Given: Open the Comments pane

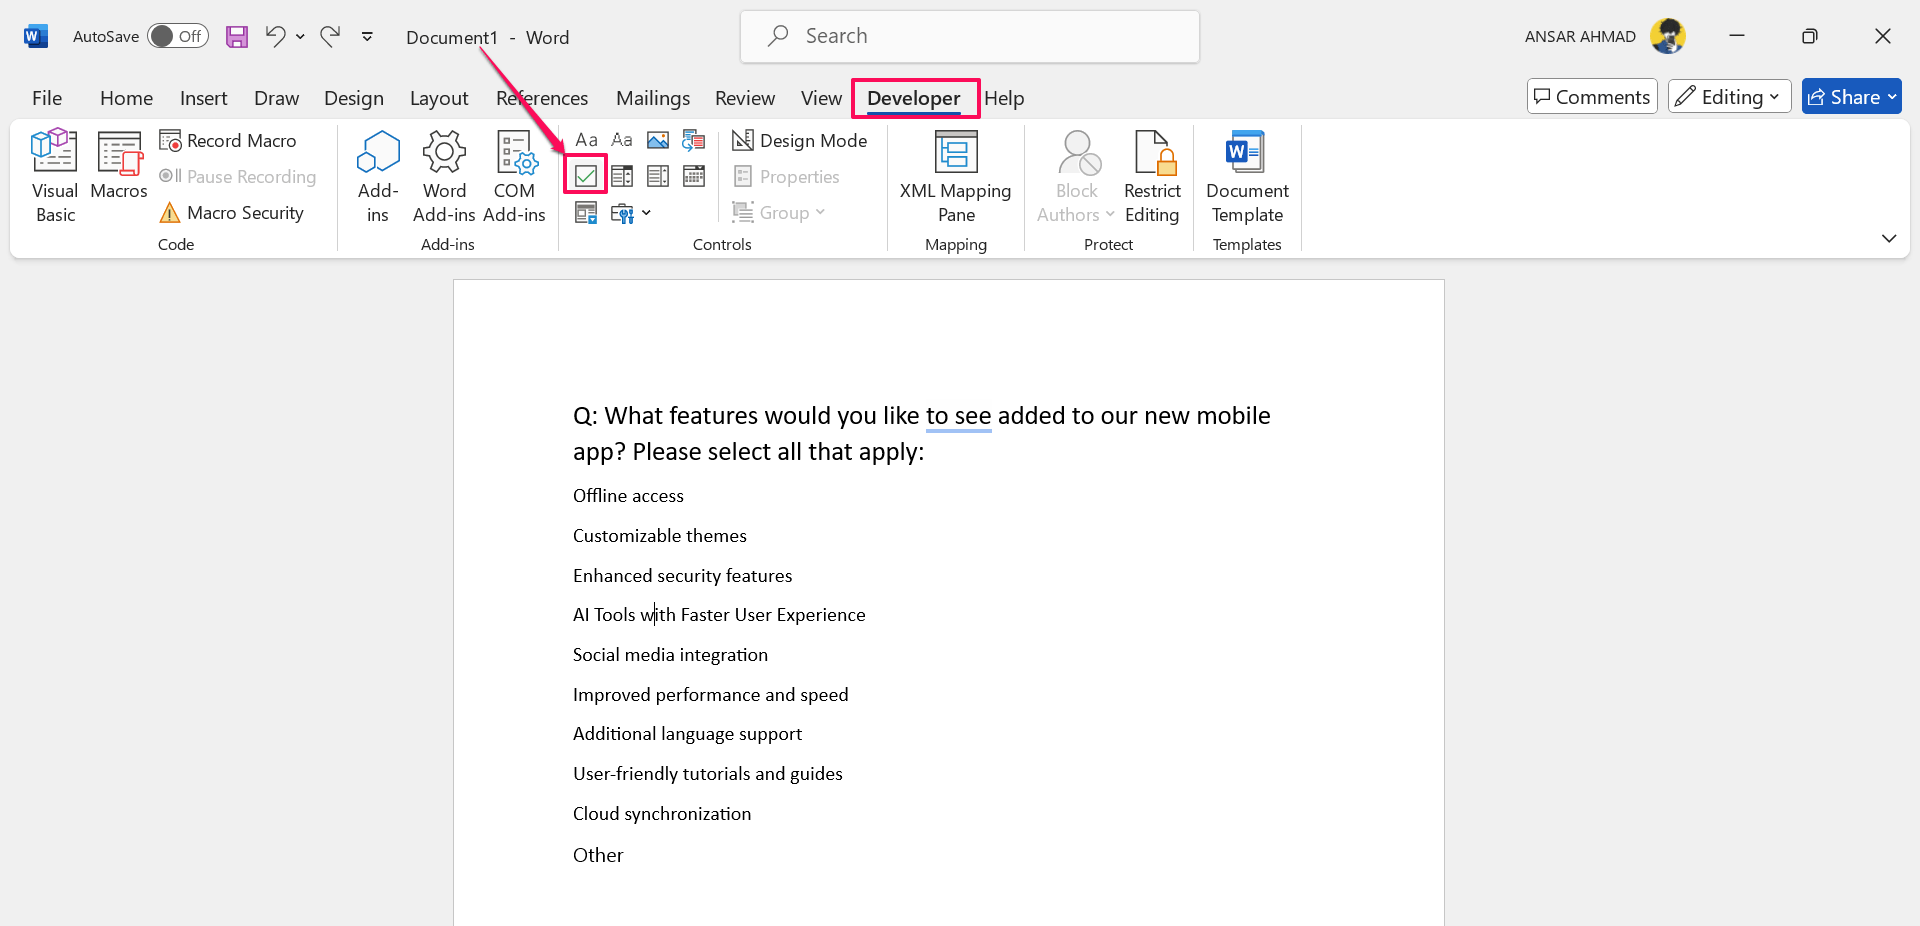Looking at the screenshot, I should click(x=1592, y=97).
